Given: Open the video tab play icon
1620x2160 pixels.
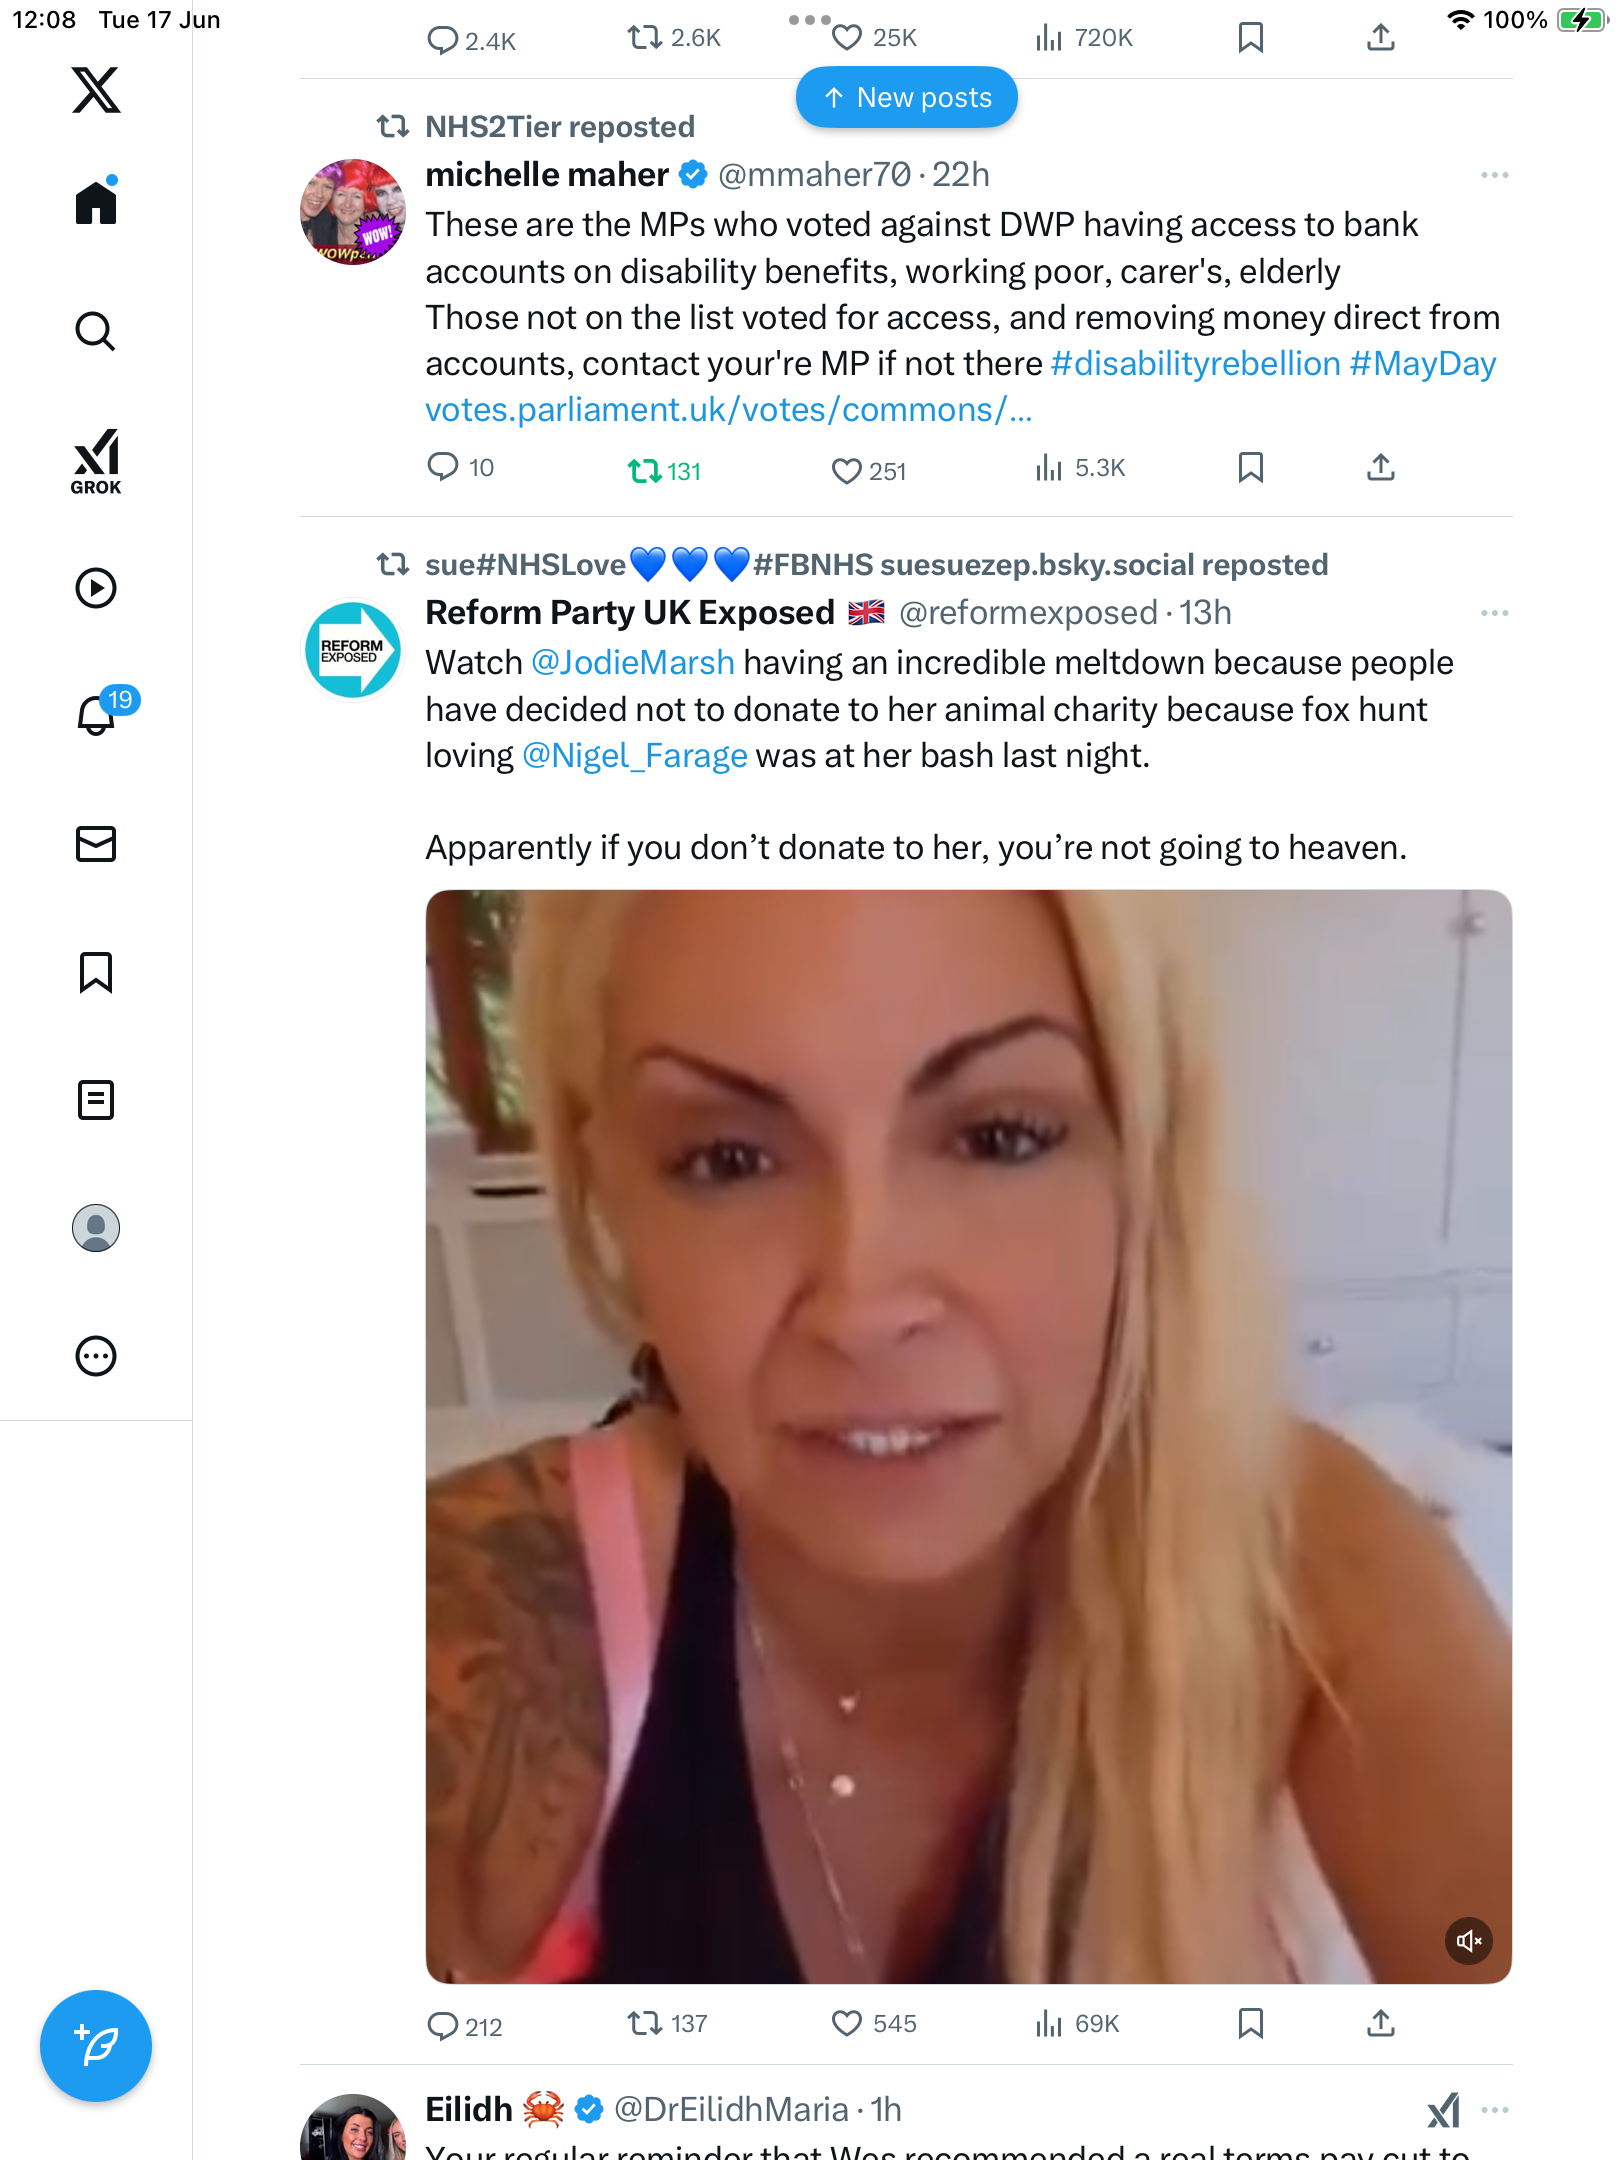Looking at the screenshot, I should pos(96,588).
